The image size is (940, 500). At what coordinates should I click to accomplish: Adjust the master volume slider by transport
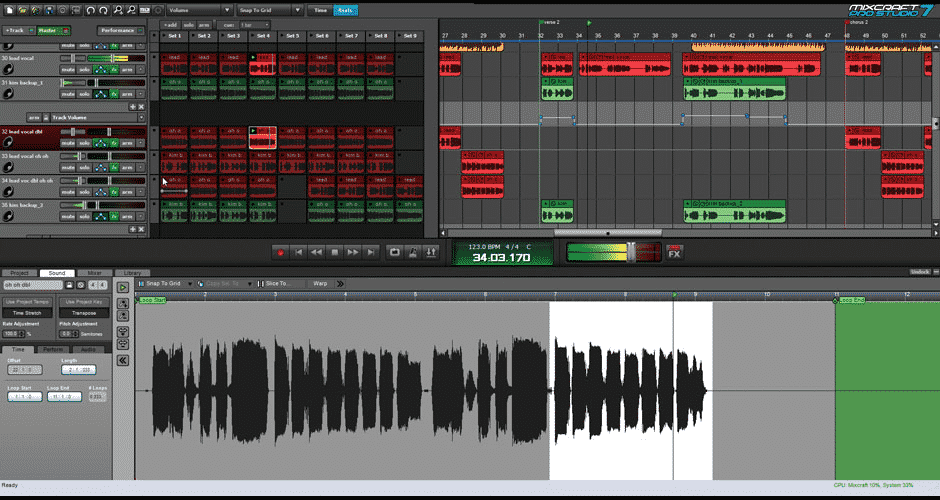pos(630,252)
